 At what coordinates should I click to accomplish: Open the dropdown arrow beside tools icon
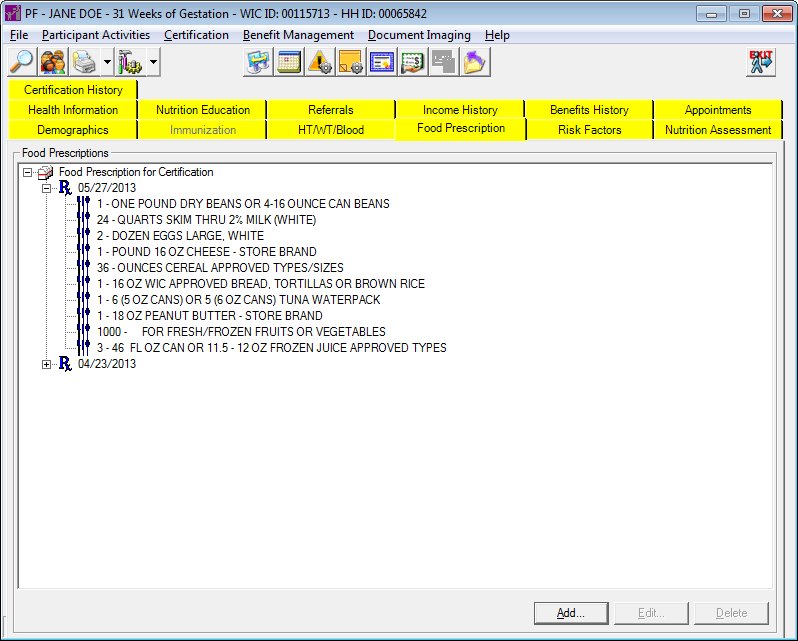pyautogui.click(x=153, y=62)
